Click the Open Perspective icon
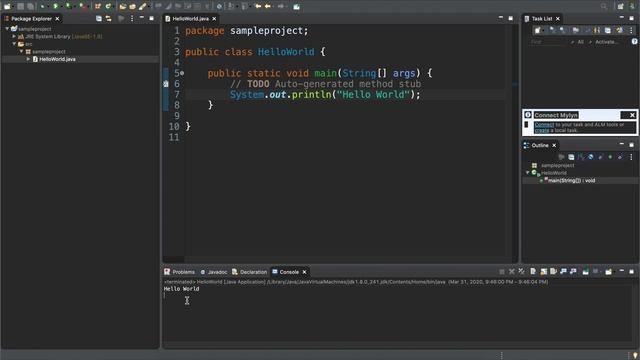The image size is (640, 360). point(620,7)
